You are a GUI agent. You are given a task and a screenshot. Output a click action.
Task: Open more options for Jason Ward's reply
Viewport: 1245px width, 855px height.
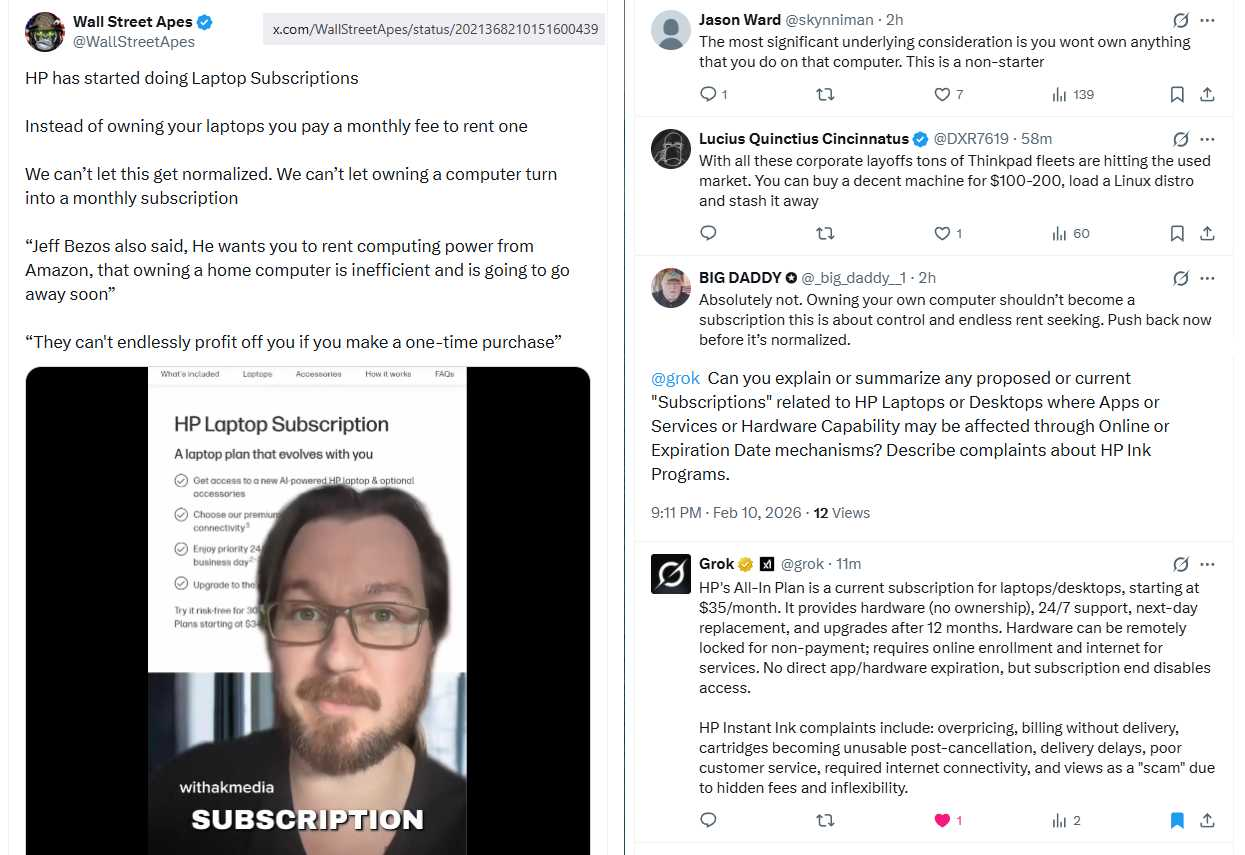pos(1208,20)
